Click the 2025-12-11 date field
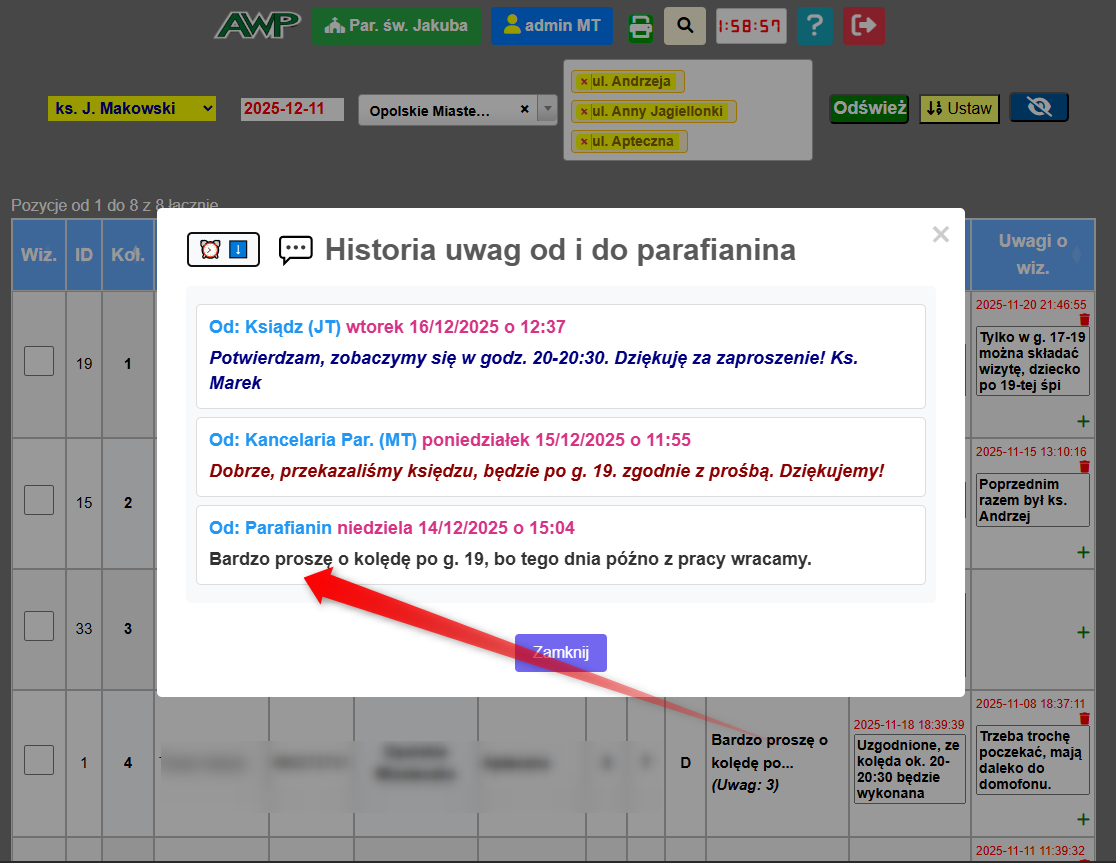Screen dimensions: 1116x863 pyautogui.click(x=292, y=109)
